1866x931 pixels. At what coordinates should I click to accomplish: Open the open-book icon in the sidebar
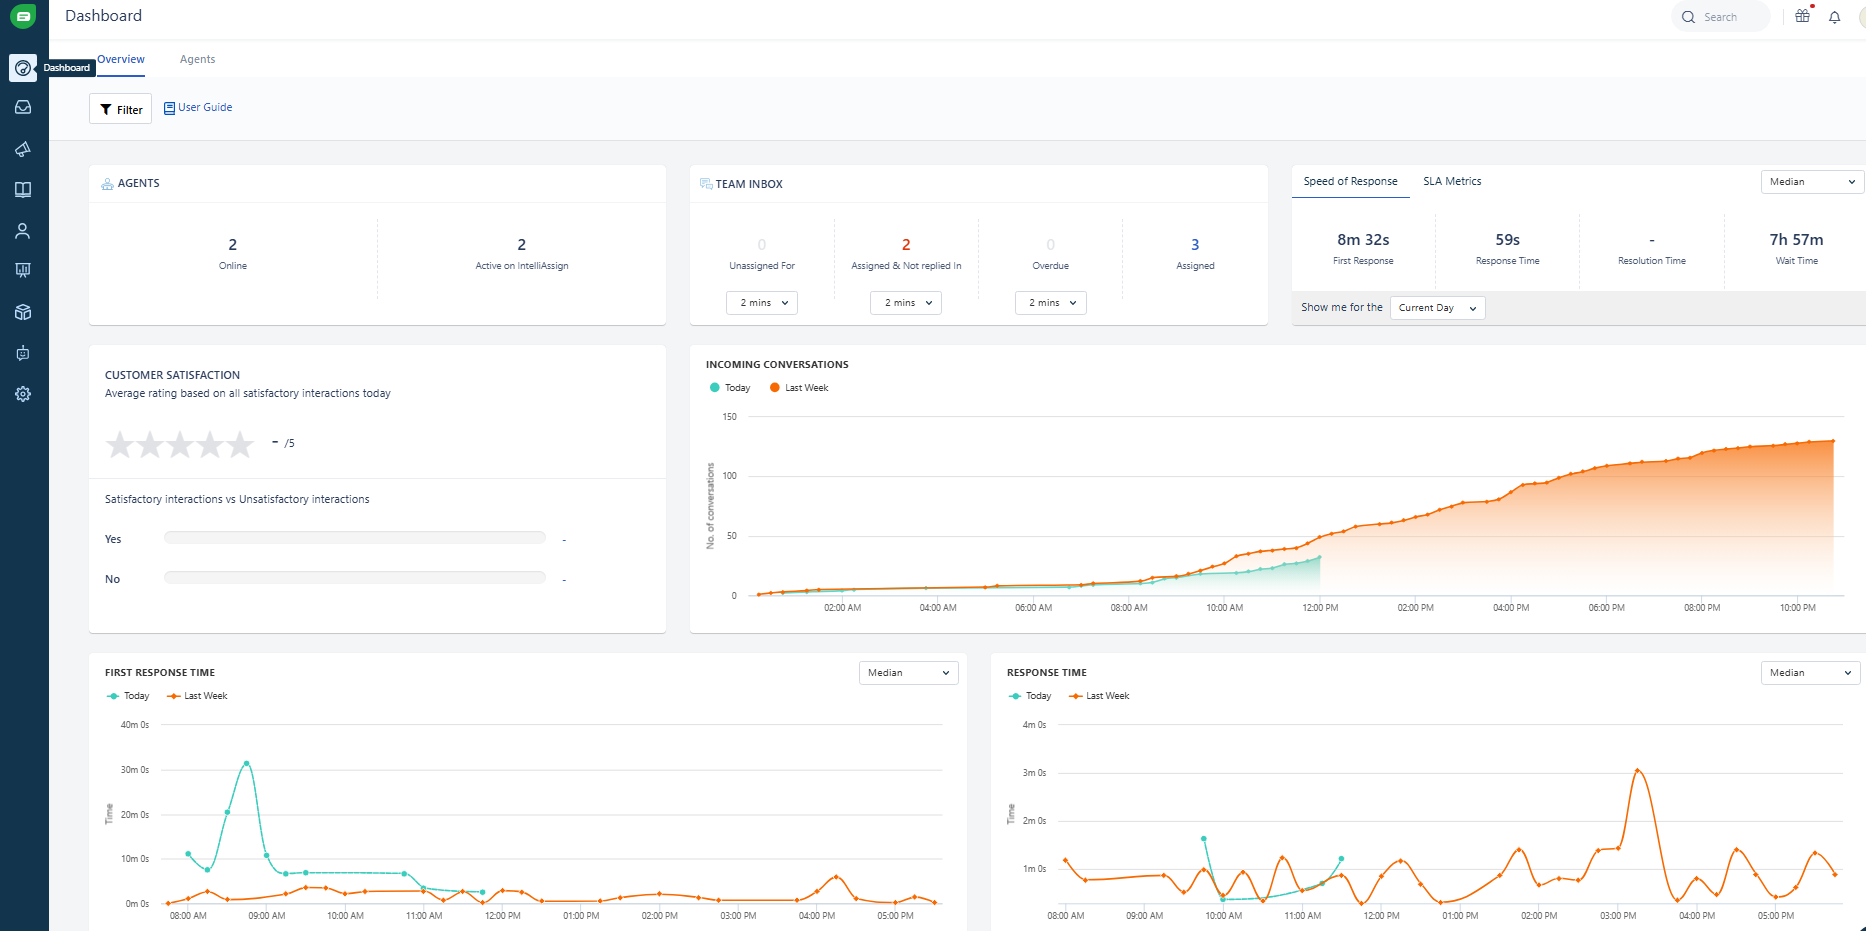pos(23,190)
